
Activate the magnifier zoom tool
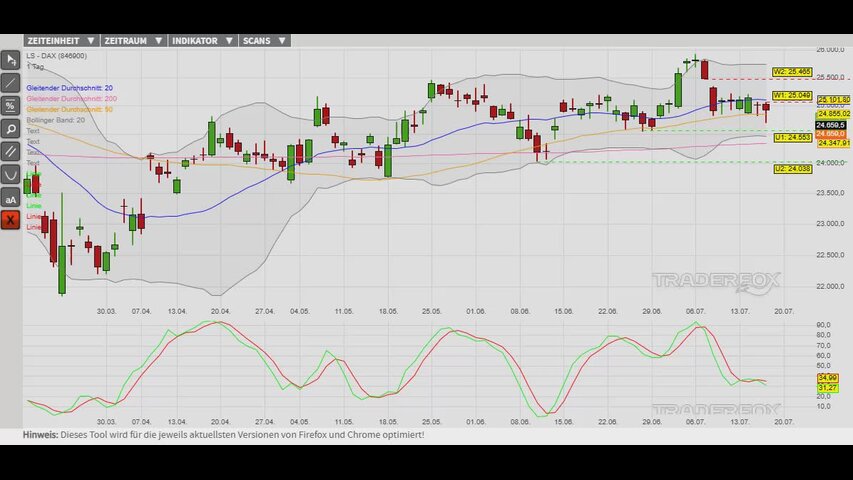coord(10,129)
